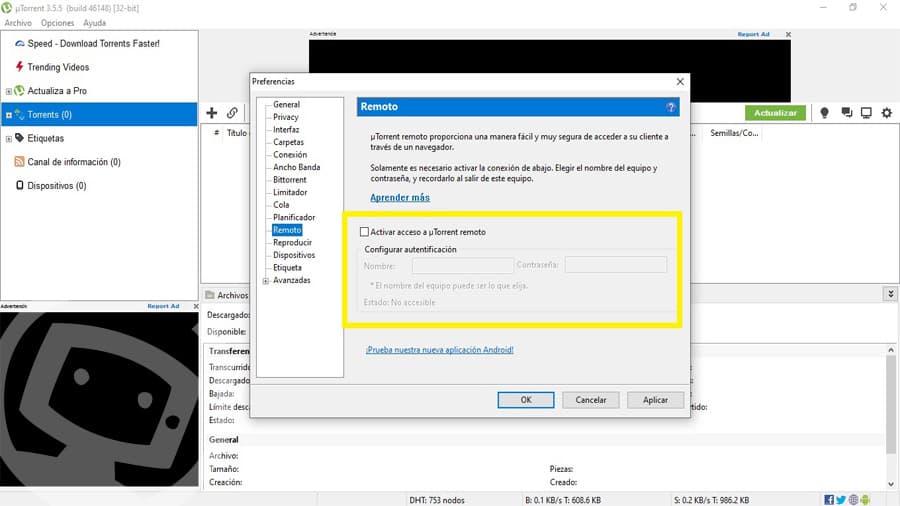Select Carpetas in preferences tree
The image size is (900, 506).
[x=288, y=142]
